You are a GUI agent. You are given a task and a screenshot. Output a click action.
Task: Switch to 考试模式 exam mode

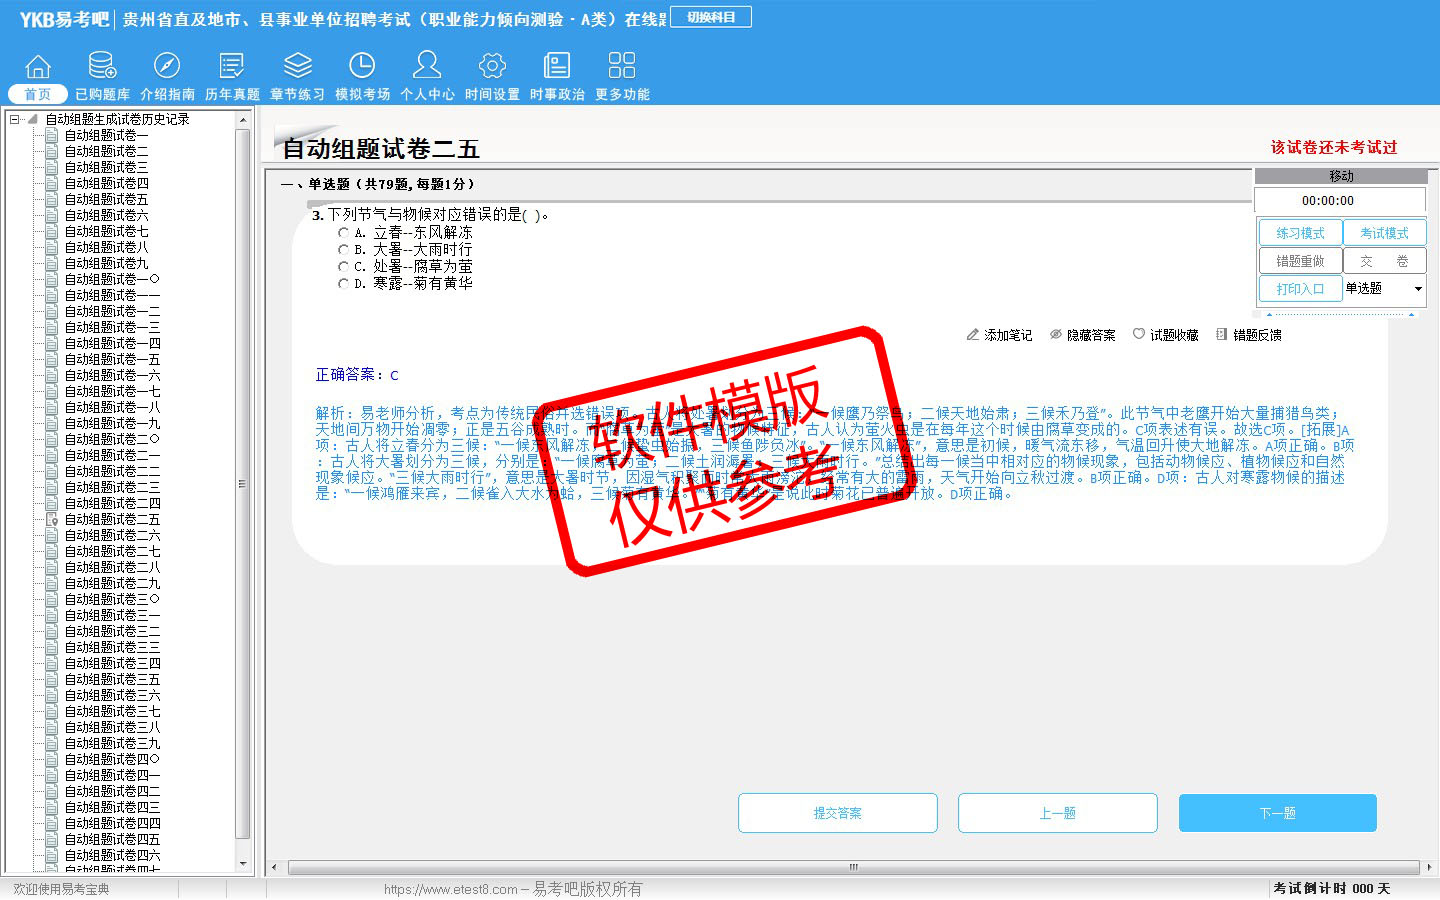[x=1384, y=233]
